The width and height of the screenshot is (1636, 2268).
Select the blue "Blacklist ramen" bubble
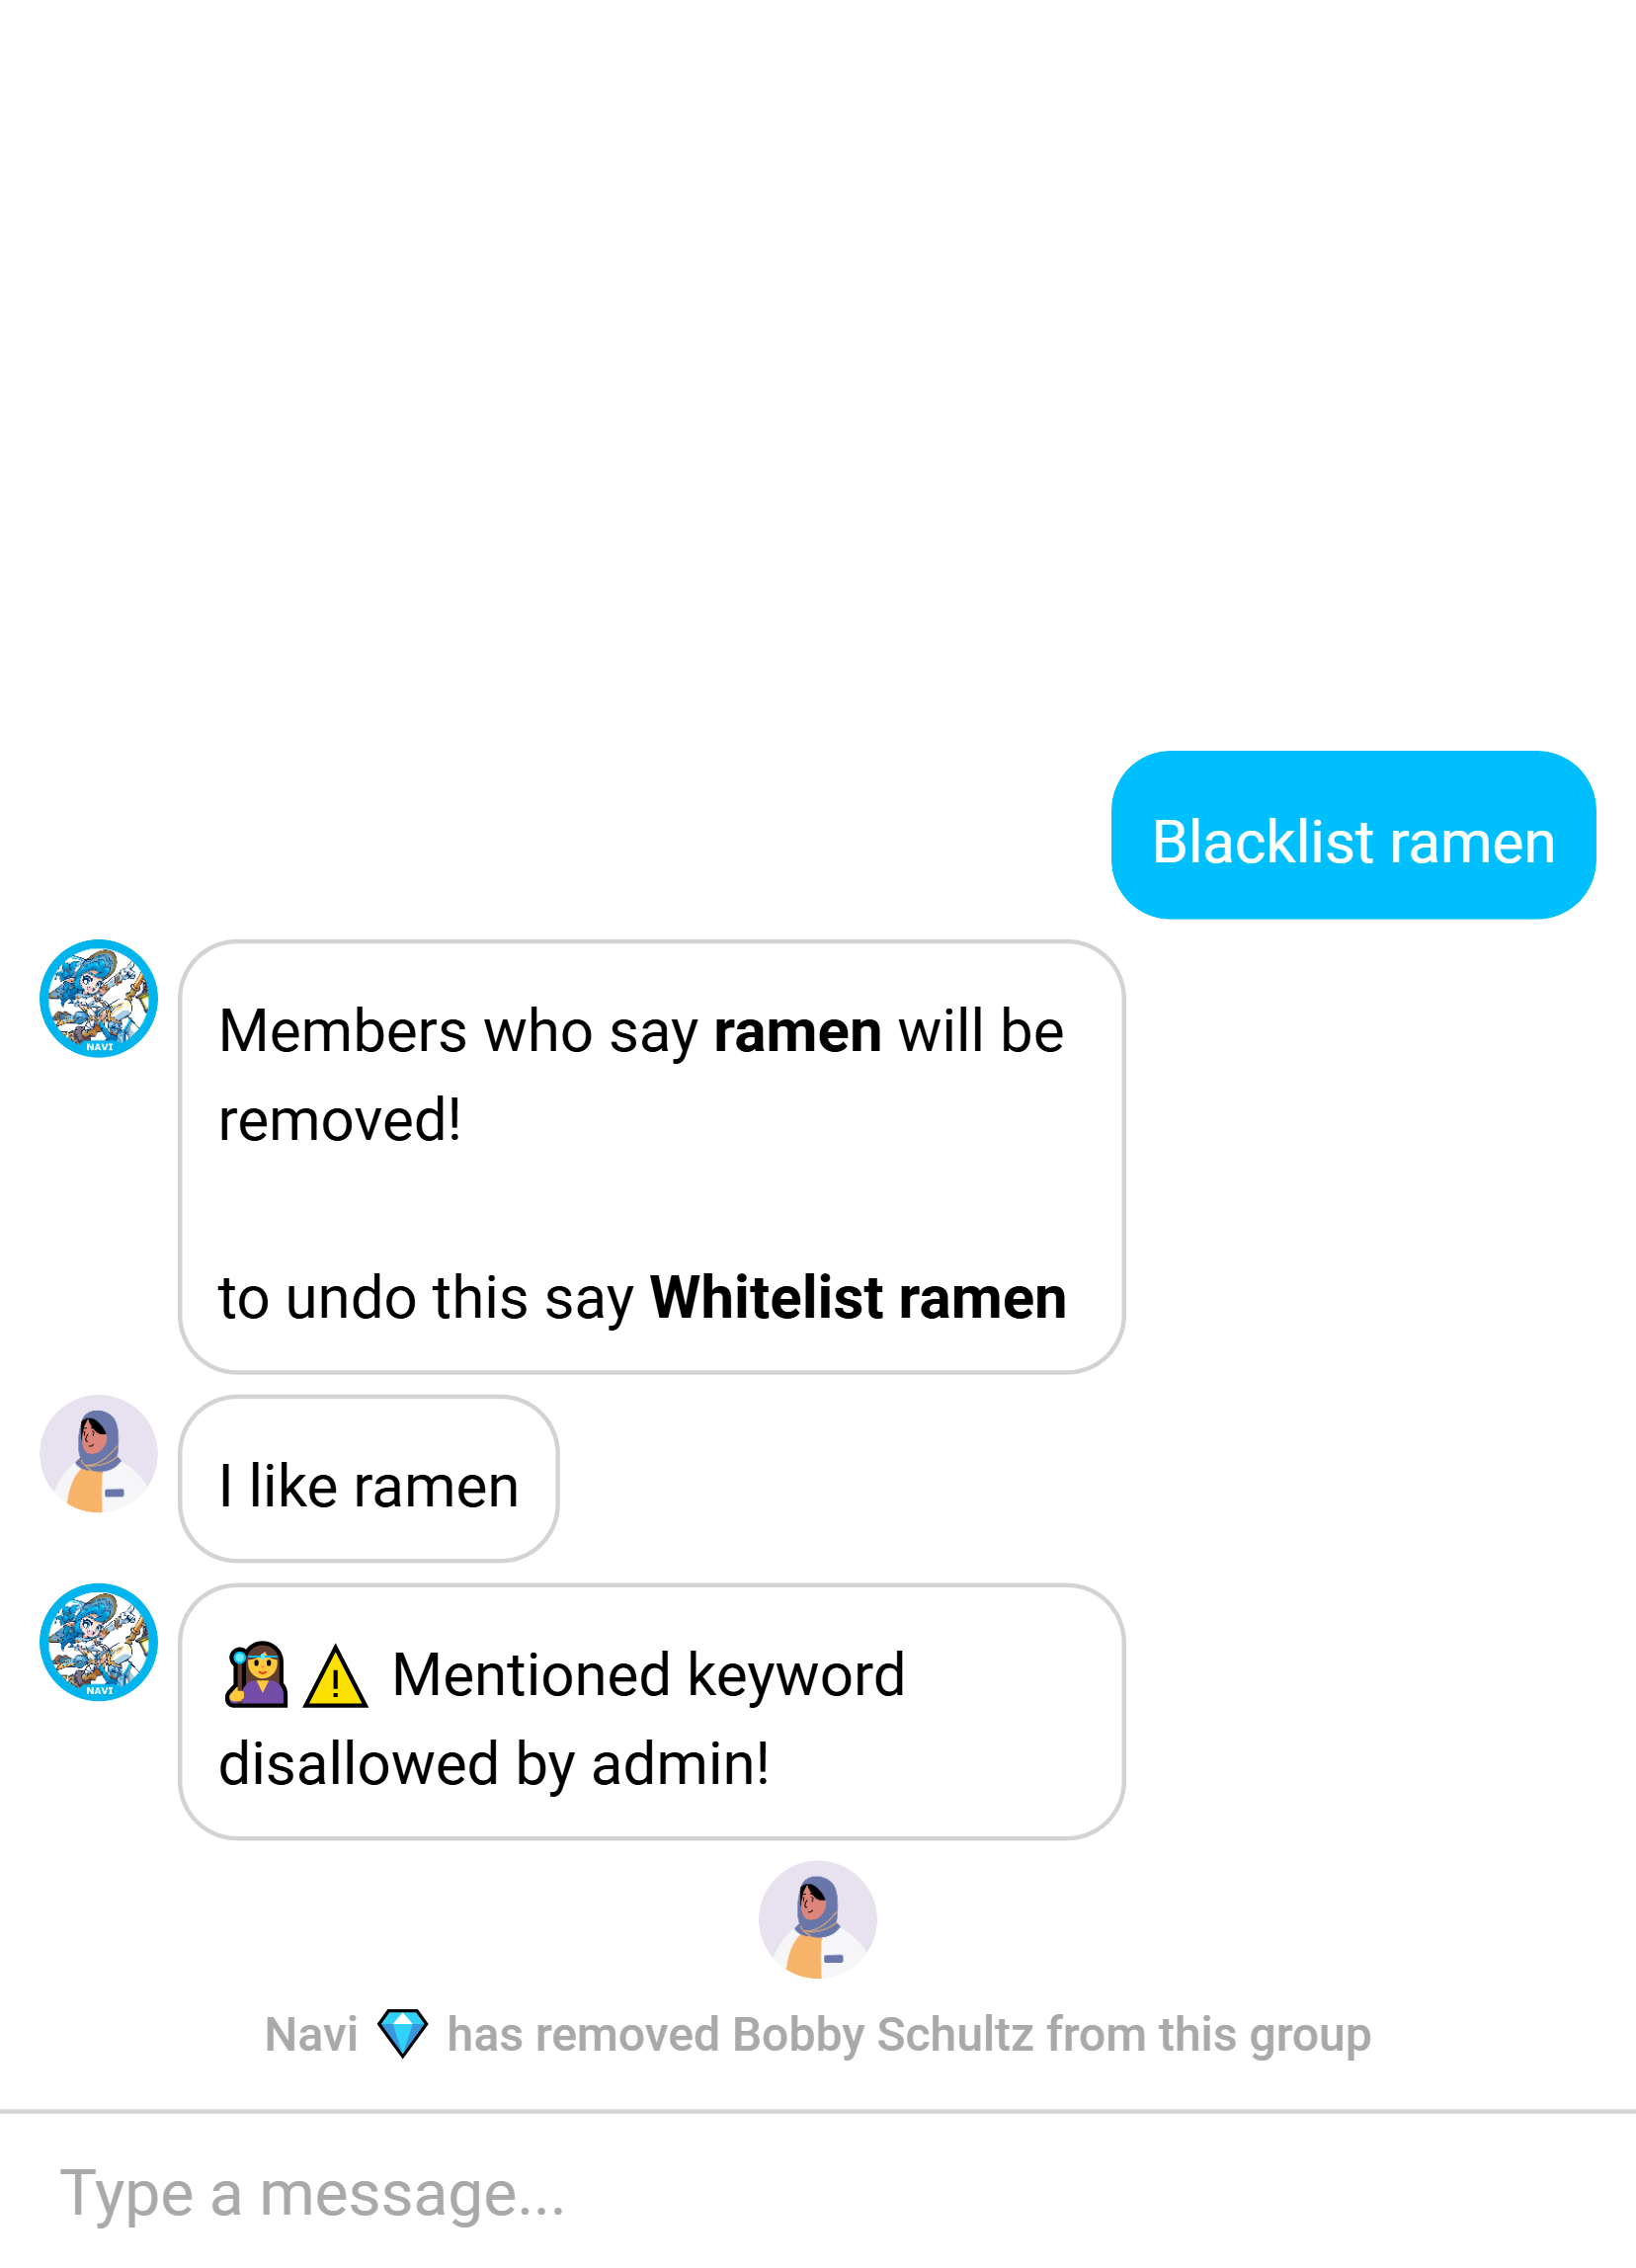(1353, 835)
